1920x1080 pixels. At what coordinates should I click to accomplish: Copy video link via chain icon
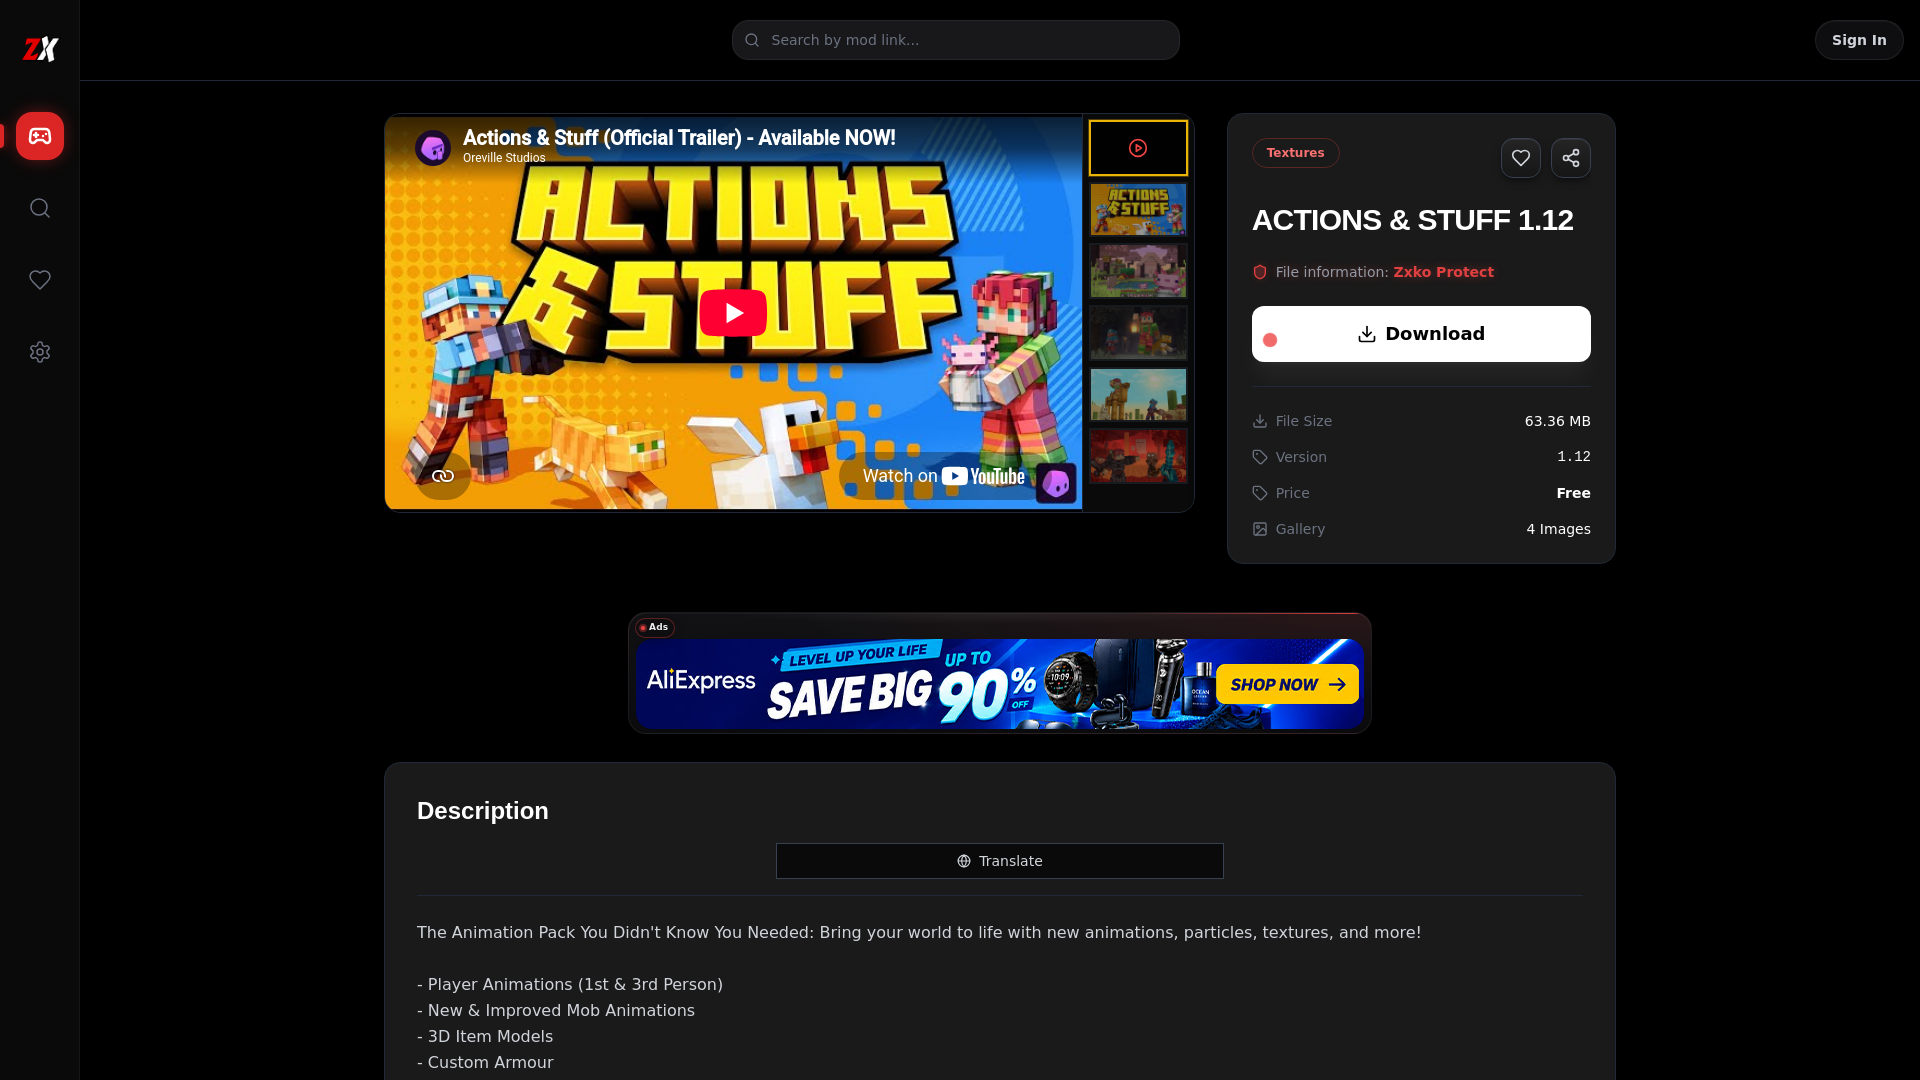coord(443,476)
